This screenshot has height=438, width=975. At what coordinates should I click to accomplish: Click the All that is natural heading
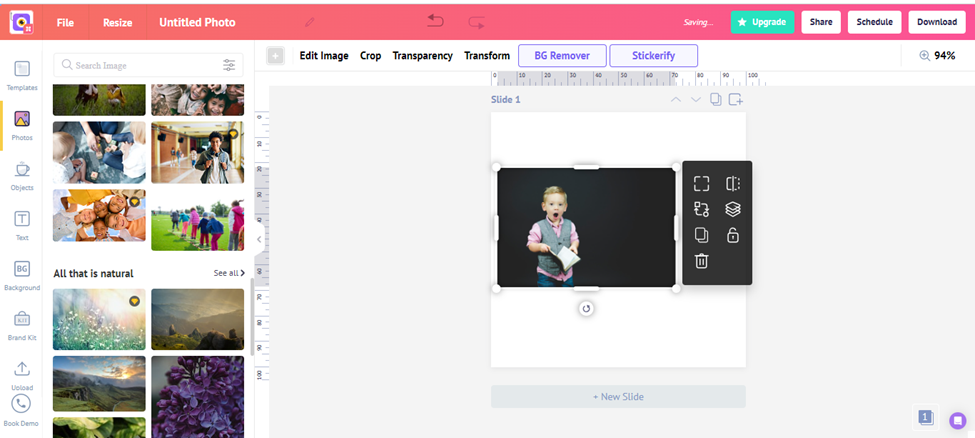93,273
